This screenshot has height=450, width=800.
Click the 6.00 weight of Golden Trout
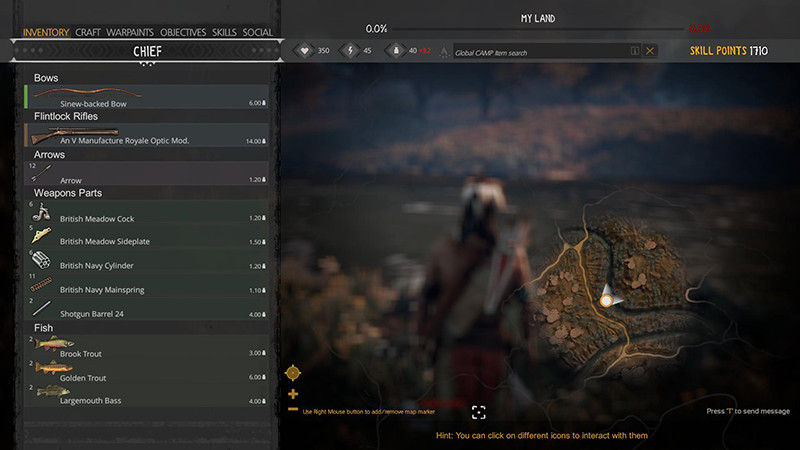click(257, 377)
